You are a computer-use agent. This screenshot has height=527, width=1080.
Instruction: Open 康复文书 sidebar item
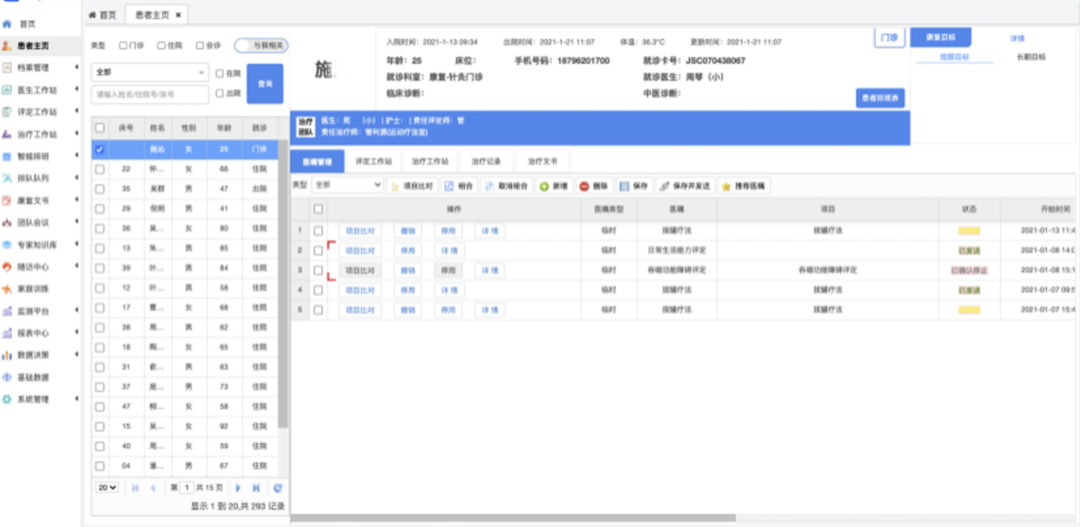33,200
